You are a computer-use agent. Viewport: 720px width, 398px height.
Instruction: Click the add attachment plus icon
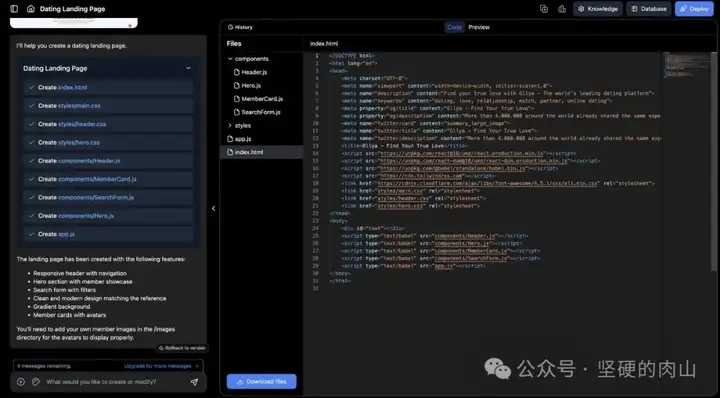[21, 382]
